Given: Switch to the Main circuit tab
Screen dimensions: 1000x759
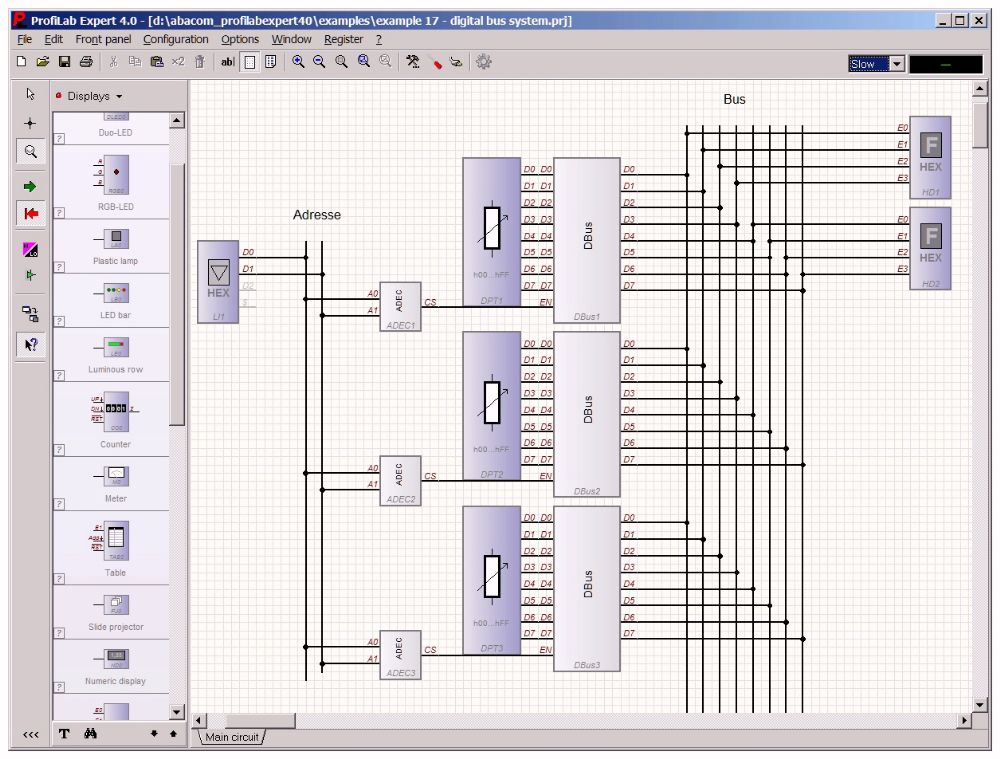Looking at the screenshot, I should [234, 737].
